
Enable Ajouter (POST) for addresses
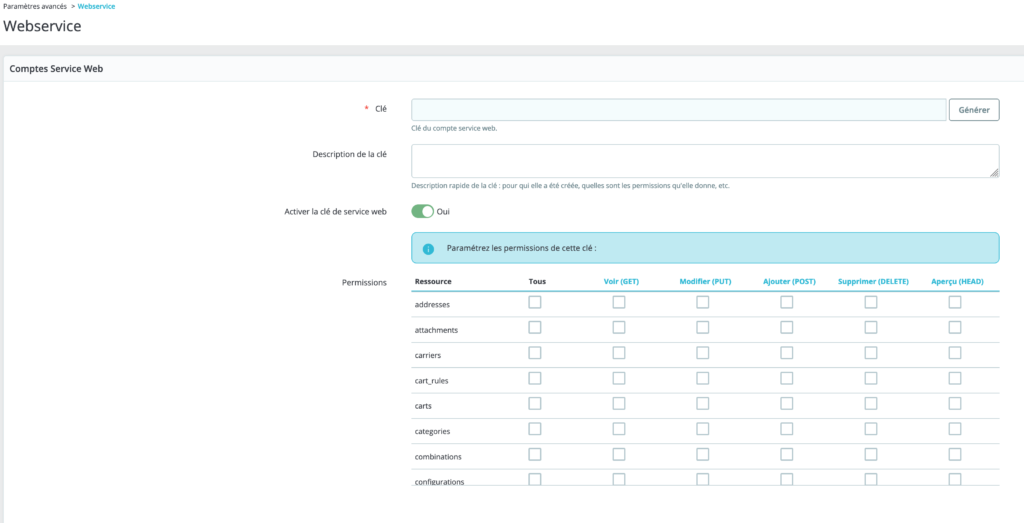pos(787,302)
